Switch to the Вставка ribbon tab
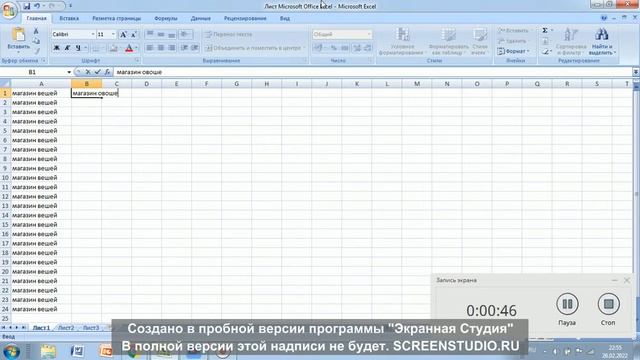Screen dimensions: 640x360 coord(69,18)
